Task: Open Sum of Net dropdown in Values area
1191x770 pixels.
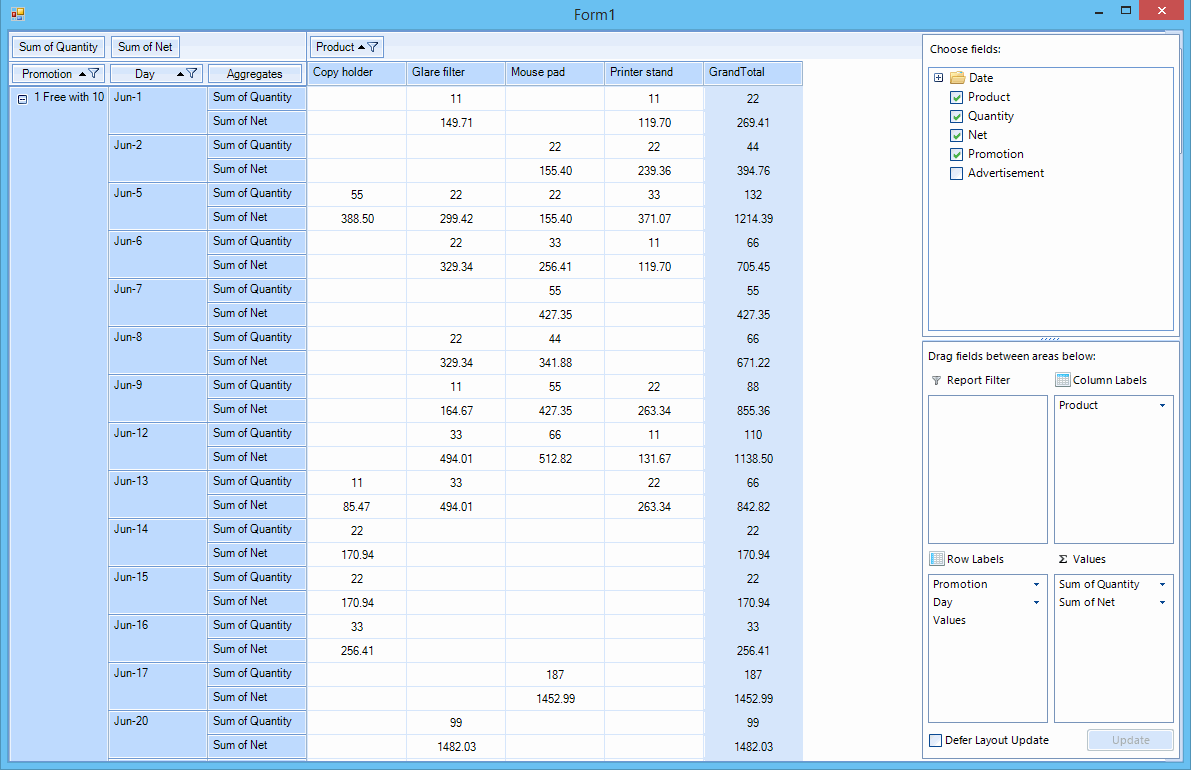Action: coord(1162,602)
